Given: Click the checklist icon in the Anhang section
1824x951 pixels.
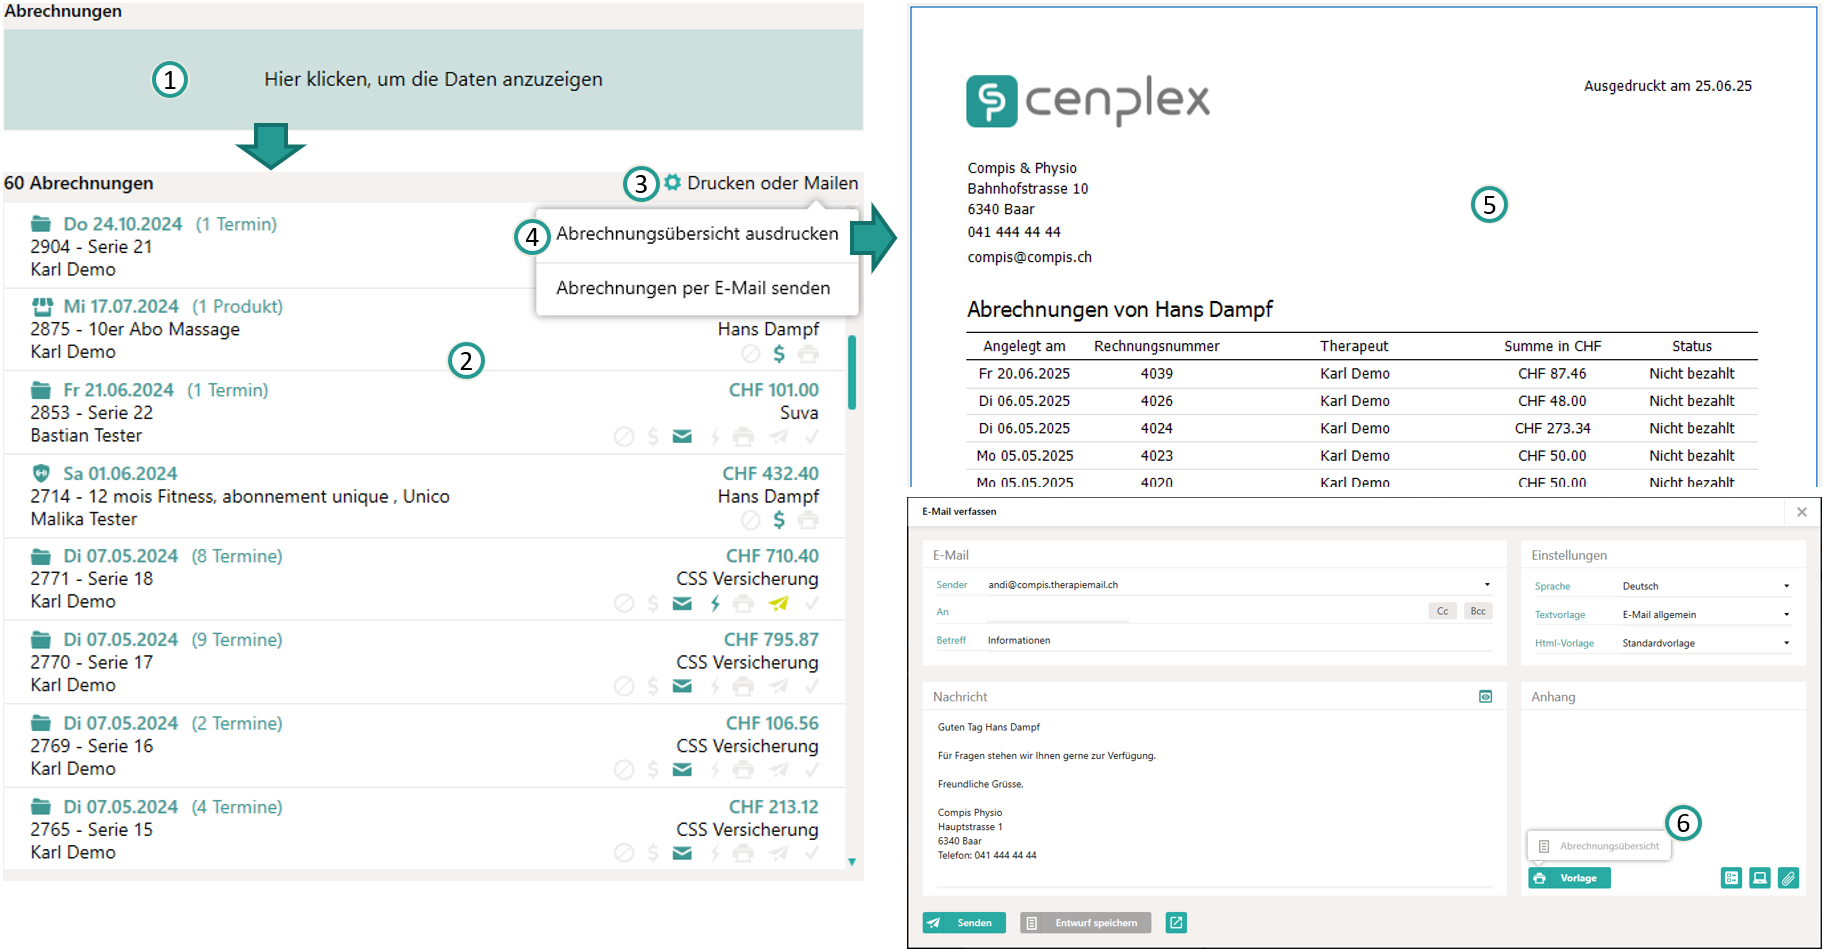Looking at the screenshot, I should tap(1731, 878).
